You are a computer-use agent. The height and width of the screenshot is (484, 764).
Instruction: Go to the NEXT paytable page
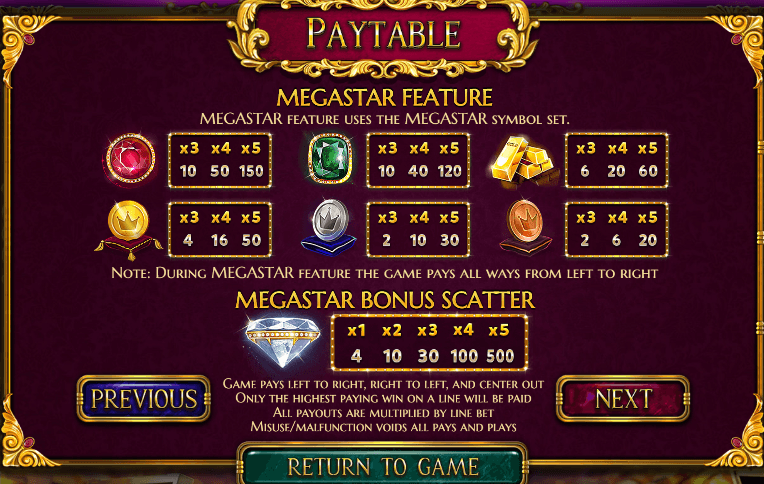623,399
